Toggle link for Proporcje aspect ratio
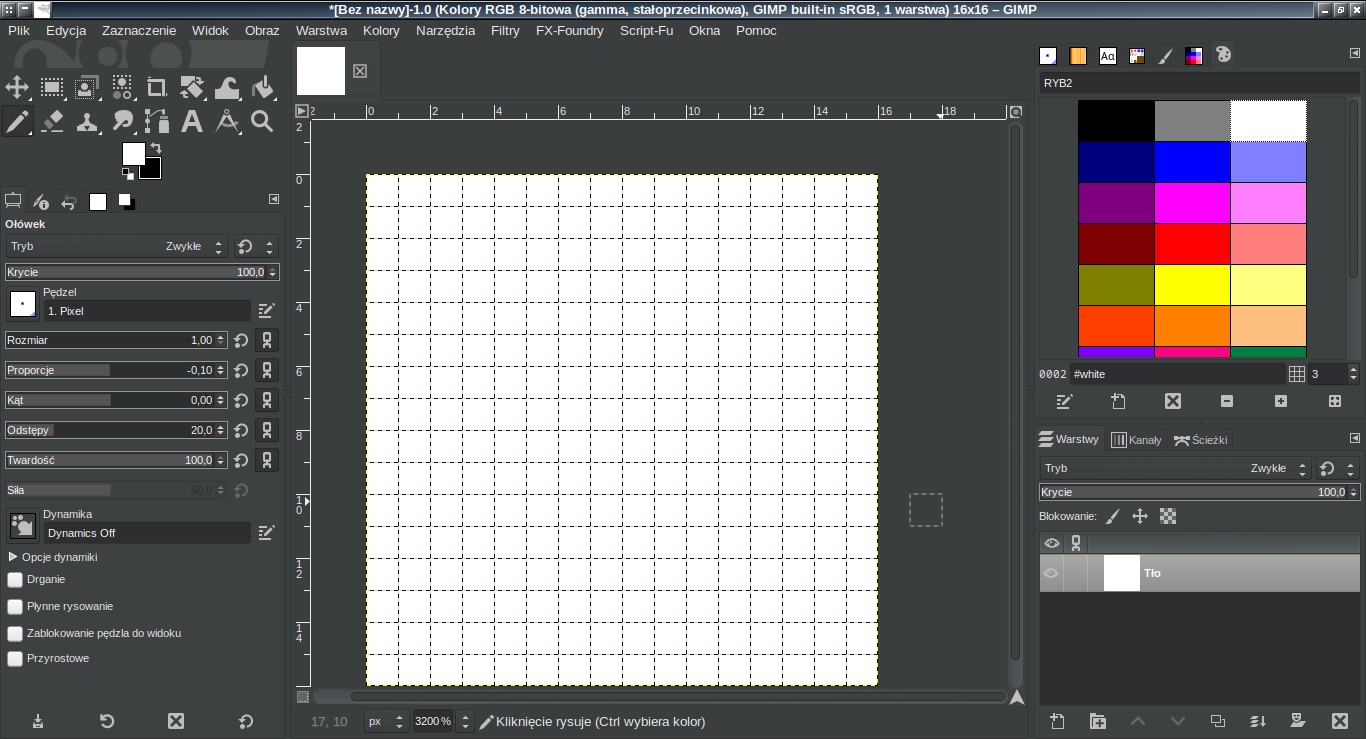 [x=267, y=370]
